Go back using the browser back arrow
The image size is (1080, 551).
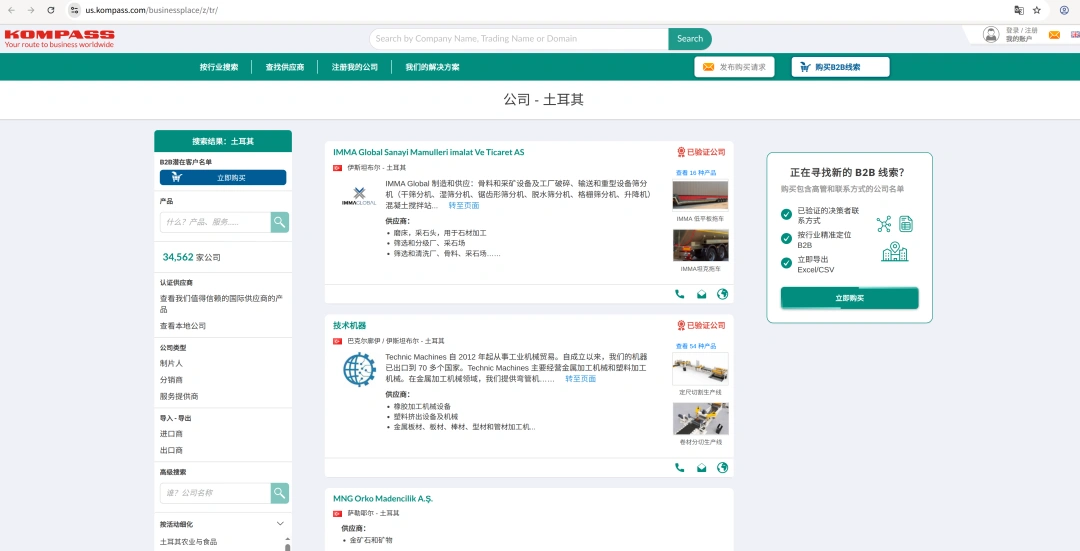(x=11, y=10)
